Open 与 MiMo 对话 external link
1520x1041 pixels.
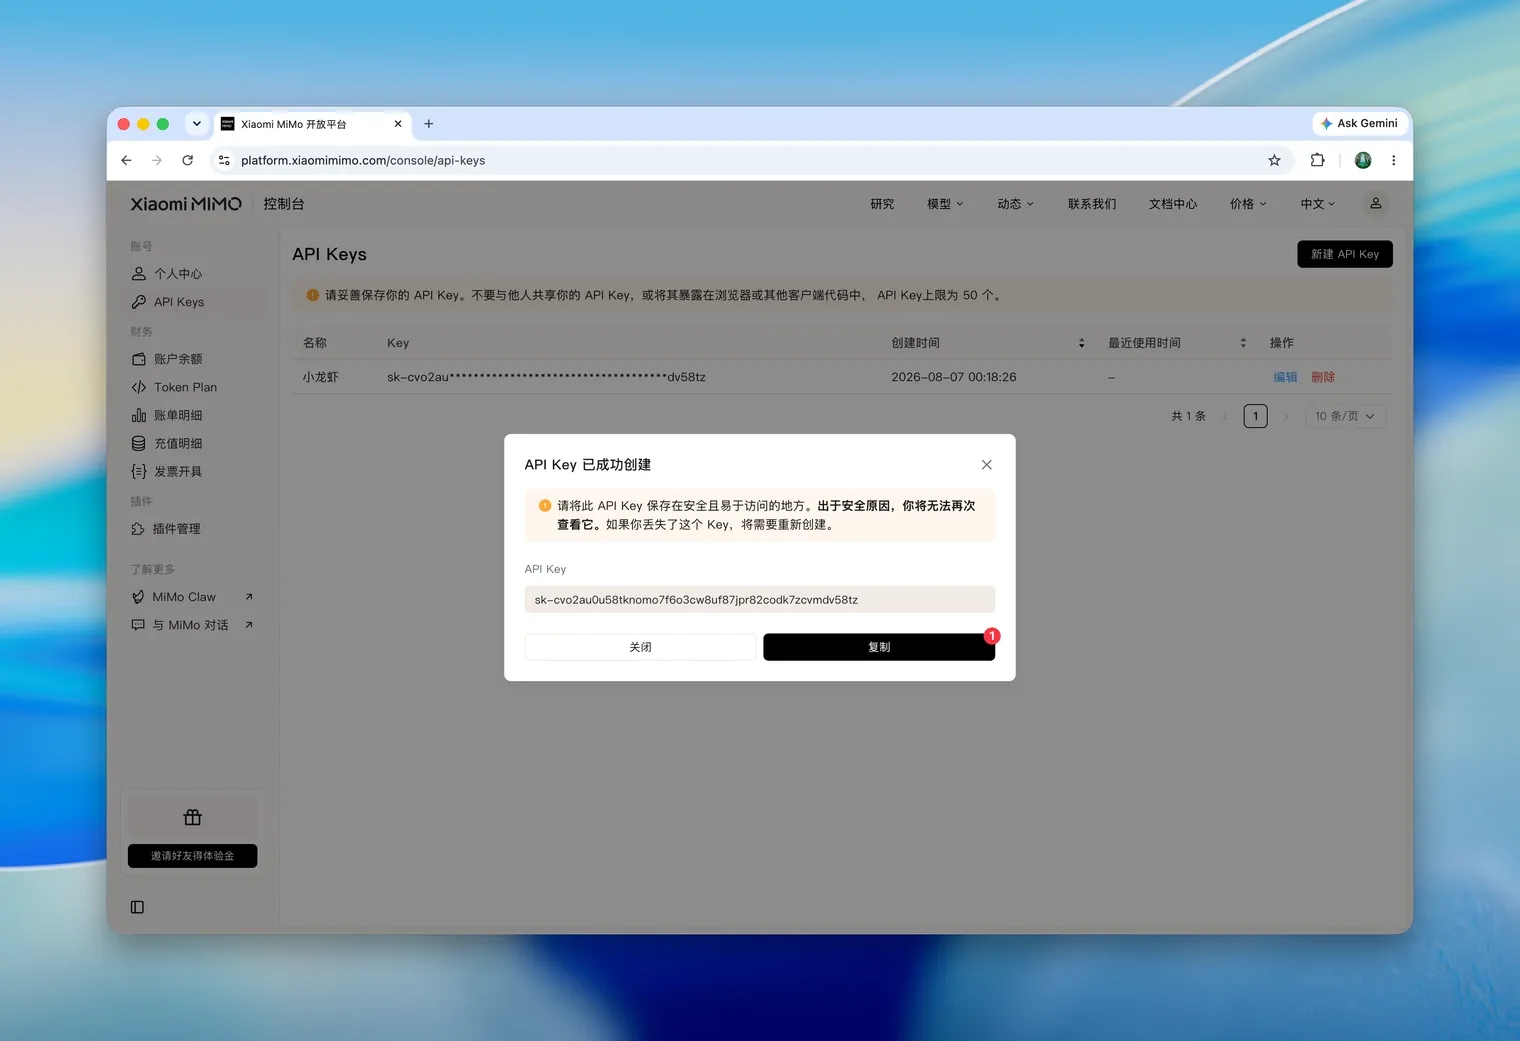point(194,625)
